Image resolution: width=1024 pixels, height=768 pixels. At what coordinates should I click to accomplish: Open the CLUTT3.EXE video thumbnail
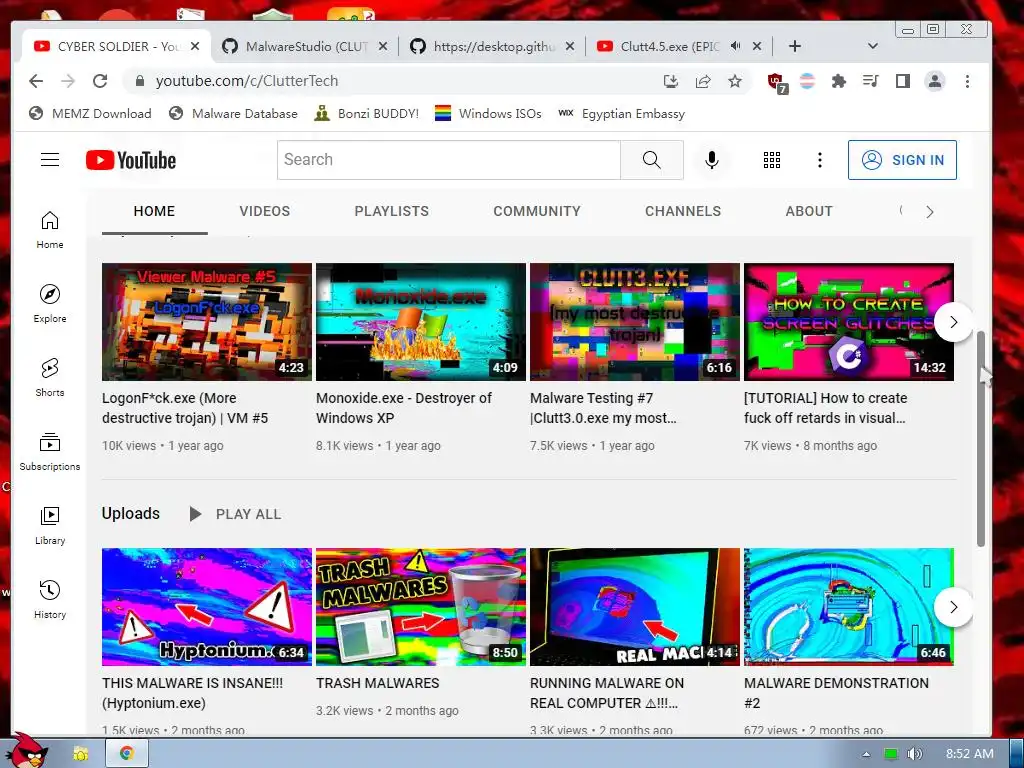pos(635,322)
